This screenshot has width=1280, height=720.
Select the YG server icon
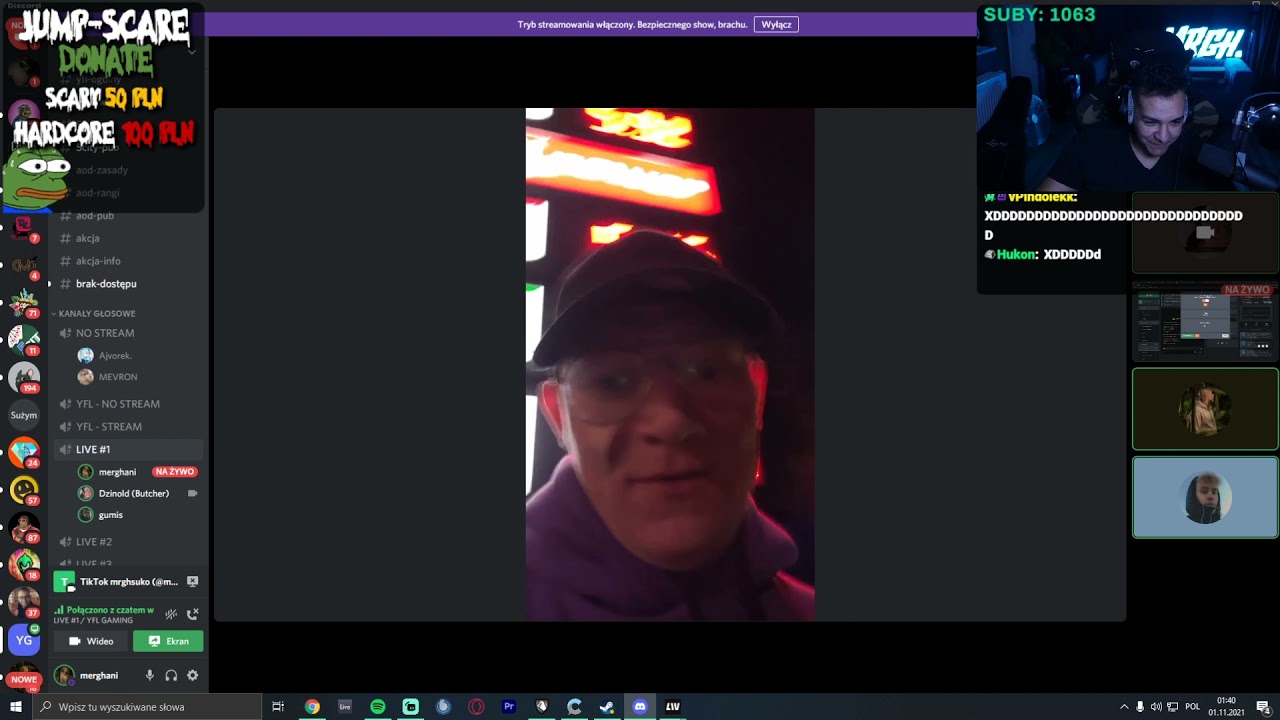point(24,640)
